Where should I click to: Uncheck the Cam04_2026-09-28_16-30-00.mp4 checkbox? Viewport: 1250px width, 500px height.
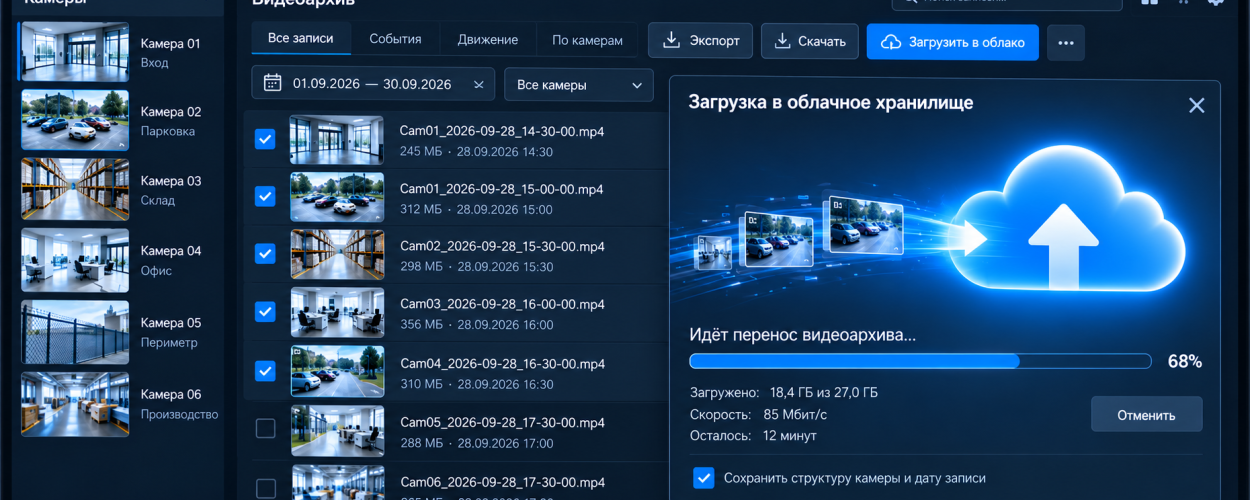click(265, 370)
